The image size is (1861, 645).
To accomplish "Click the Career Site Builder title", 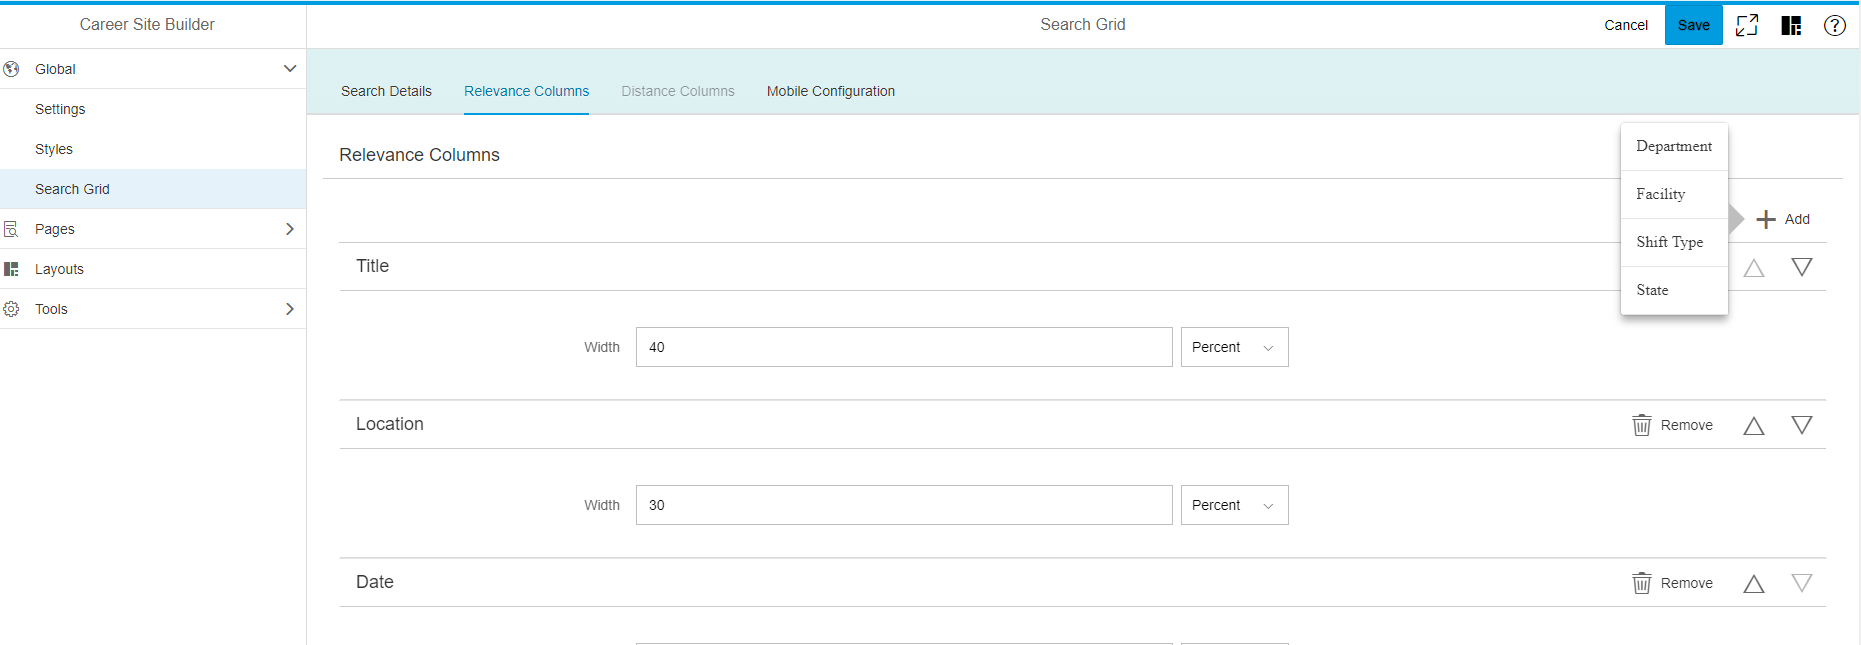I will tap(147, 24).
